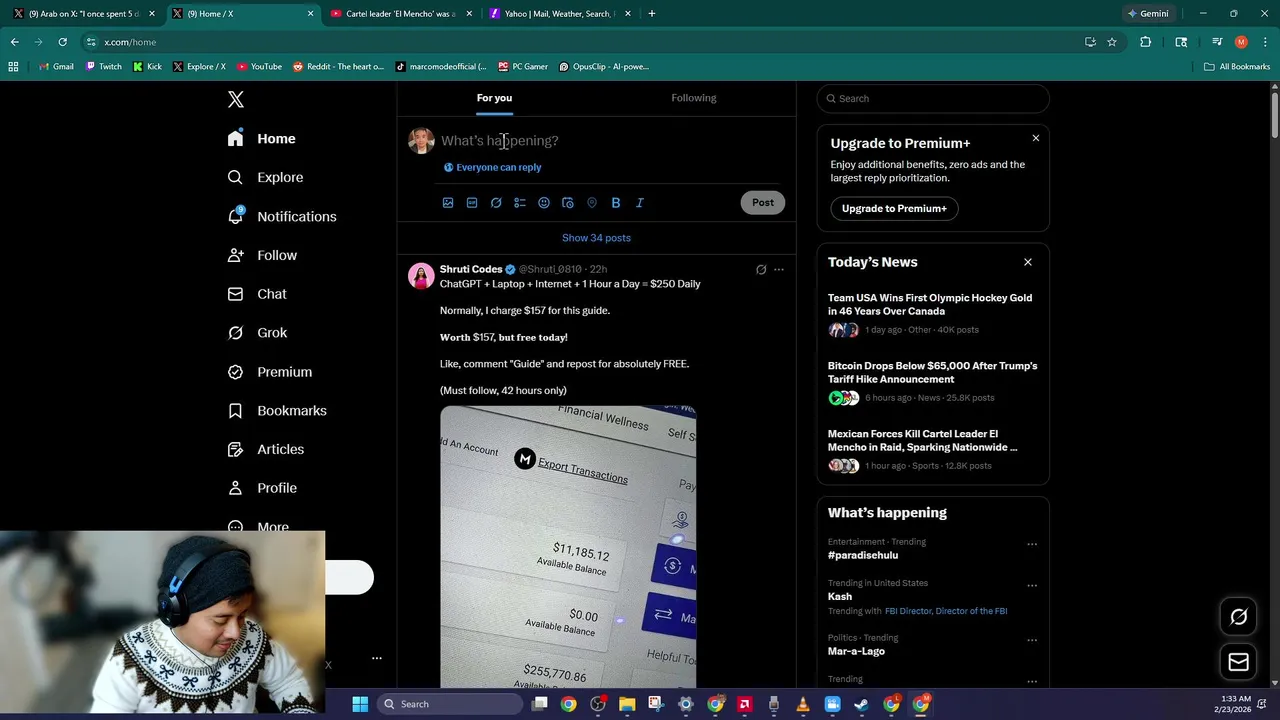Open Follow in sidebar
This screenshot has width=1280, height=720.
(263, 255)
